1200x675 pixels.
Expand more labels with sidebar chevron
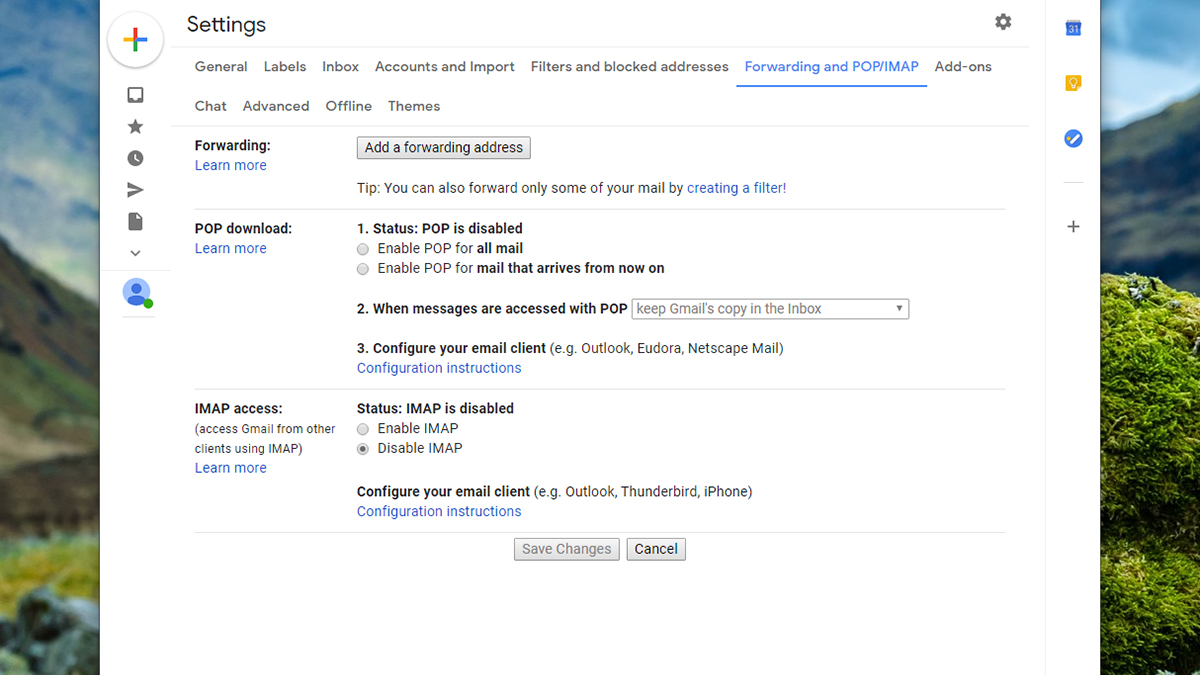135,253
